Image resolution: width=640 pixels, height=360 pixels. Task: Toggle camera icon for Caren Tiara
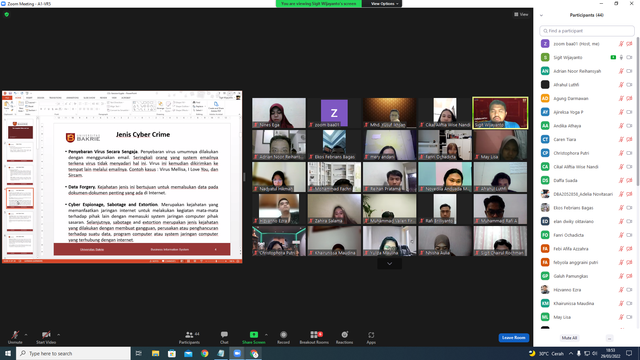click(x=629, y=139)
